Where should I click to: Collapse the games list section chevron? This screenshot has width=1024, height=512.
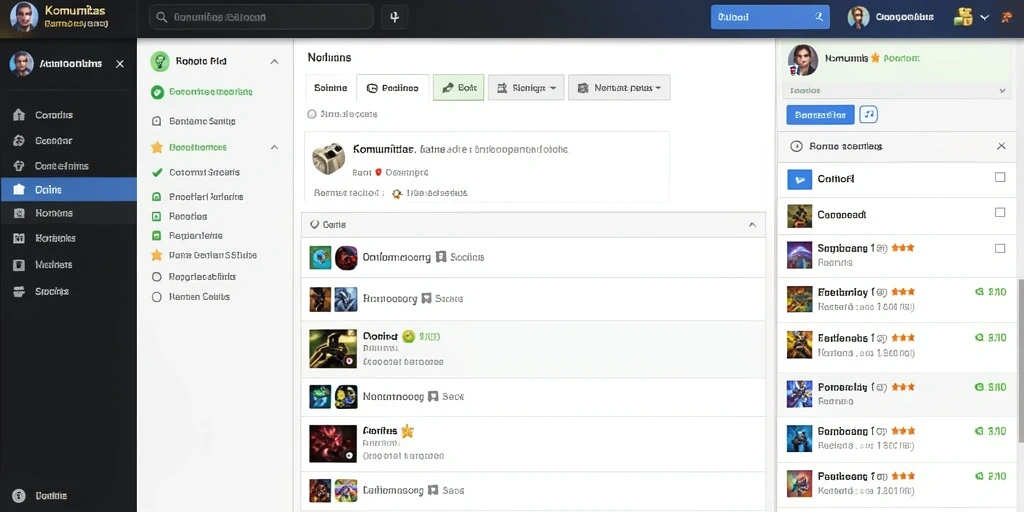click(752, 225)
